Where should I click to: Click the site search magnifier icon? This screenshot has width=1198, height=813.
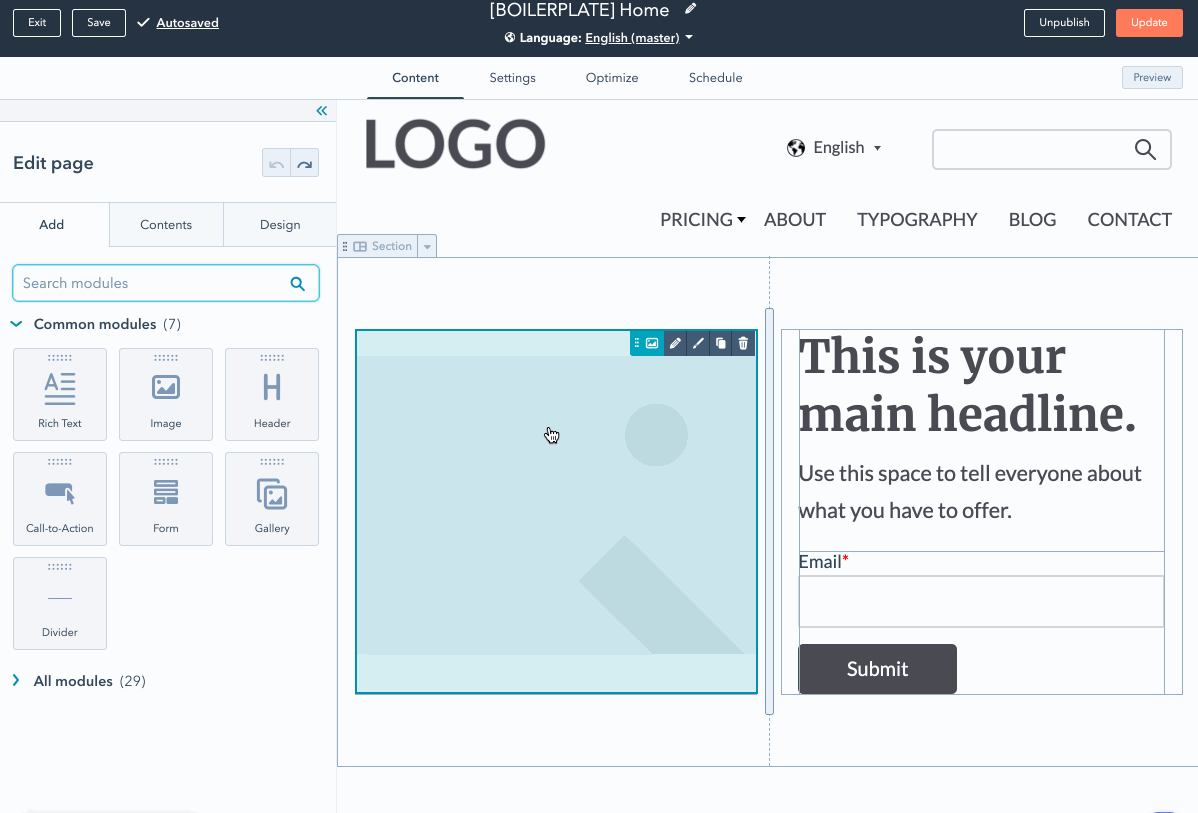coord(1145,149)
